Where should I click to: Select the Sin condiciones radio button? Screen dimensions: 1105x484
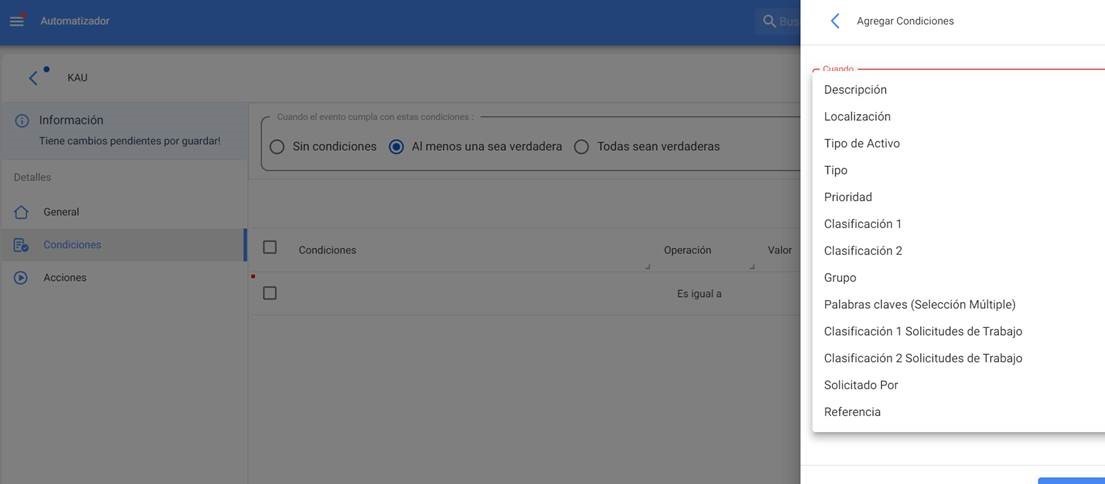click(277, 147)
